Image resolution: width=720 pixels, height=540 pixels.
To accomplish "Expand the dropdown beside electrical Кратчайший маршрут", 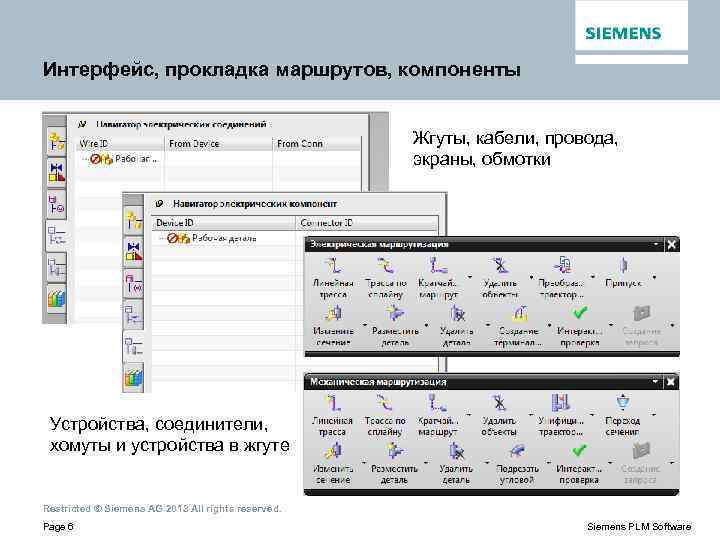I will click(470, 277).
